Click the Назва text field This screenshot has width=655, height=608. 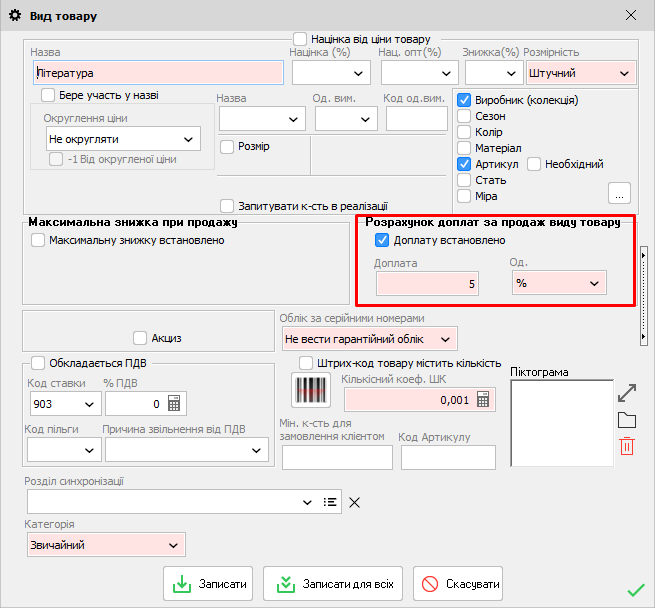[157, 73]
